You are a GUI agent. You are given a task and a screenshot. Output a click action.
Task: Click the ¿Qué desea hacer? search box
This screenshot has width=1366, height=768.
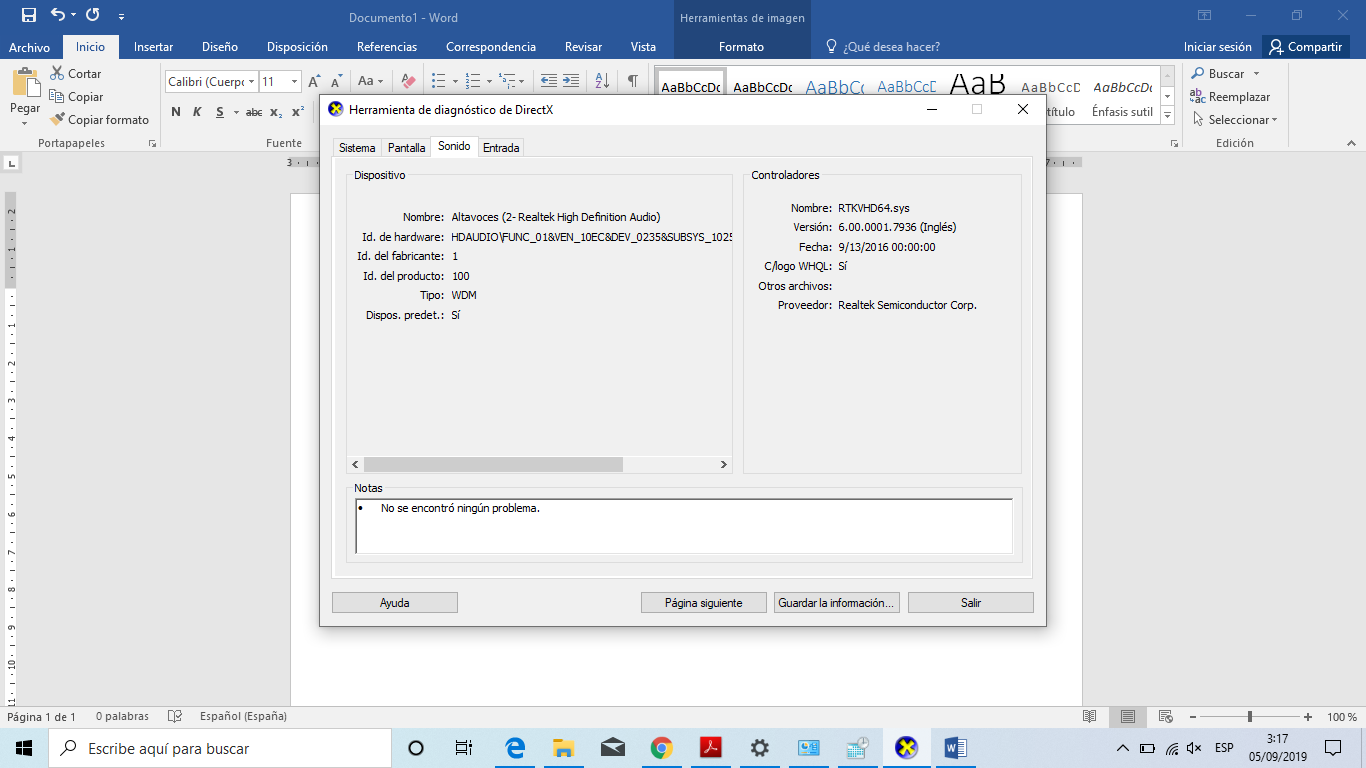click(x=882, y=47)
